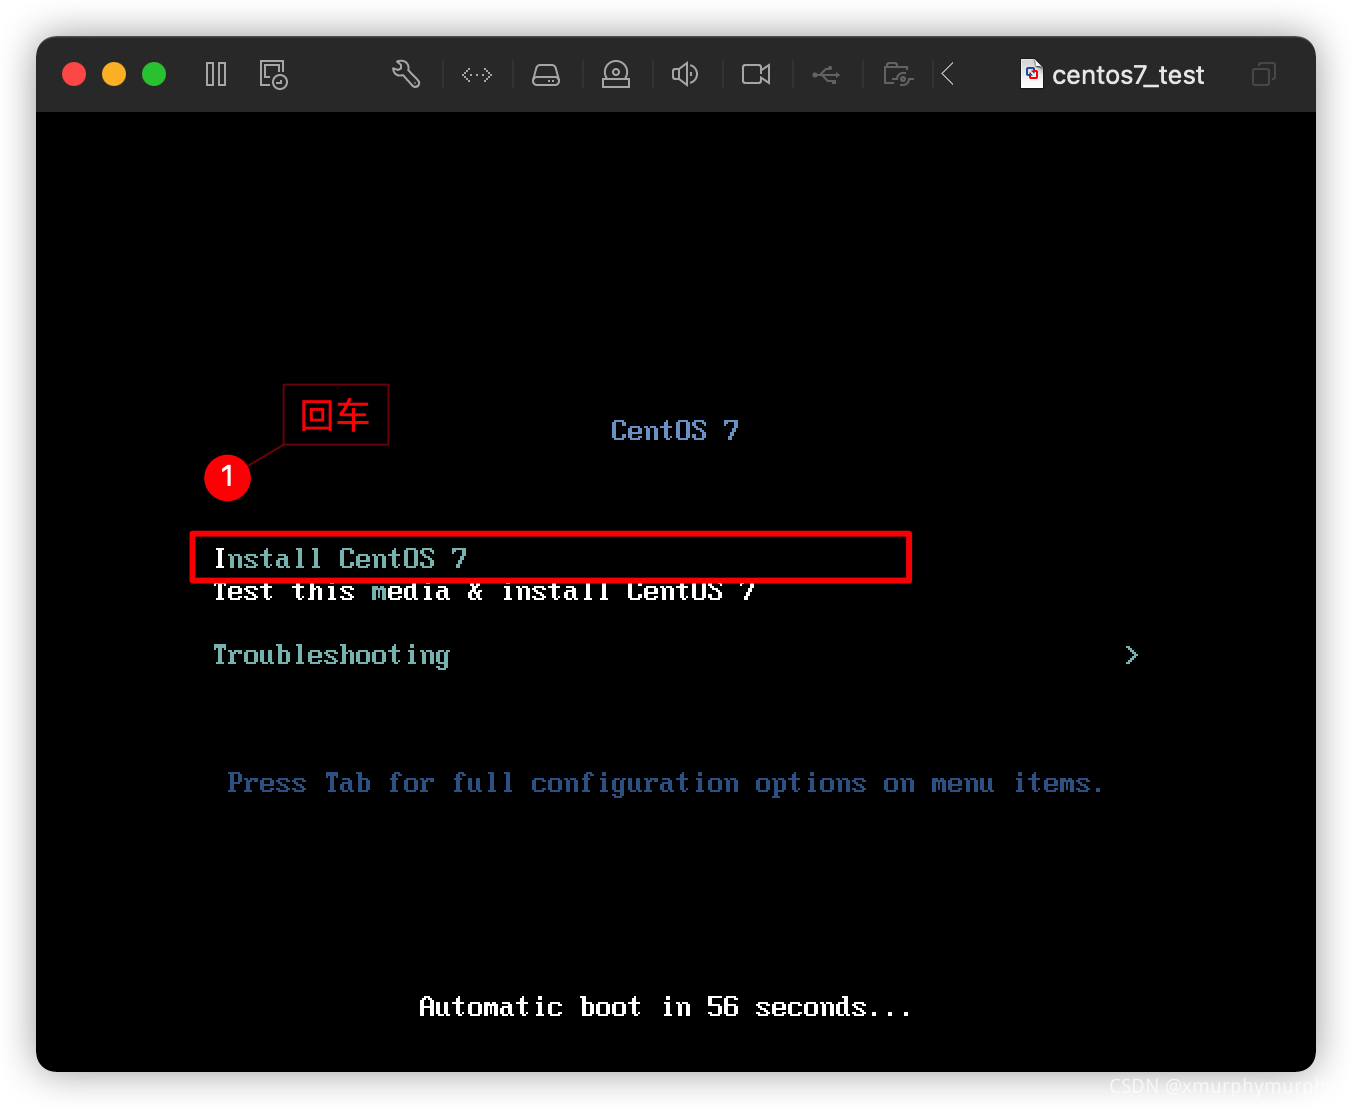Open the network adapter settings icon
The width and height of the screenshot is (1352, 1108).
click(477, 75)
